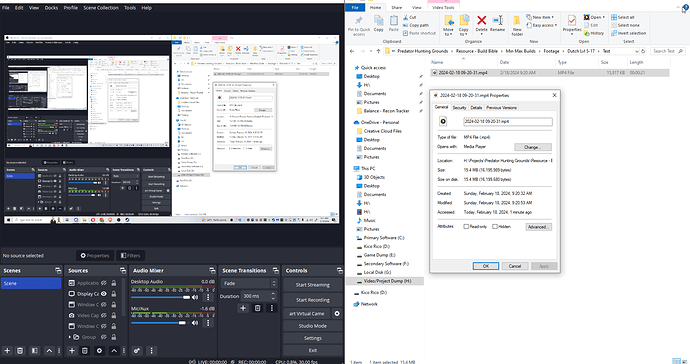Open the Scene Collection menu
This screenshot has height=364, width=690.
point(101,7)
